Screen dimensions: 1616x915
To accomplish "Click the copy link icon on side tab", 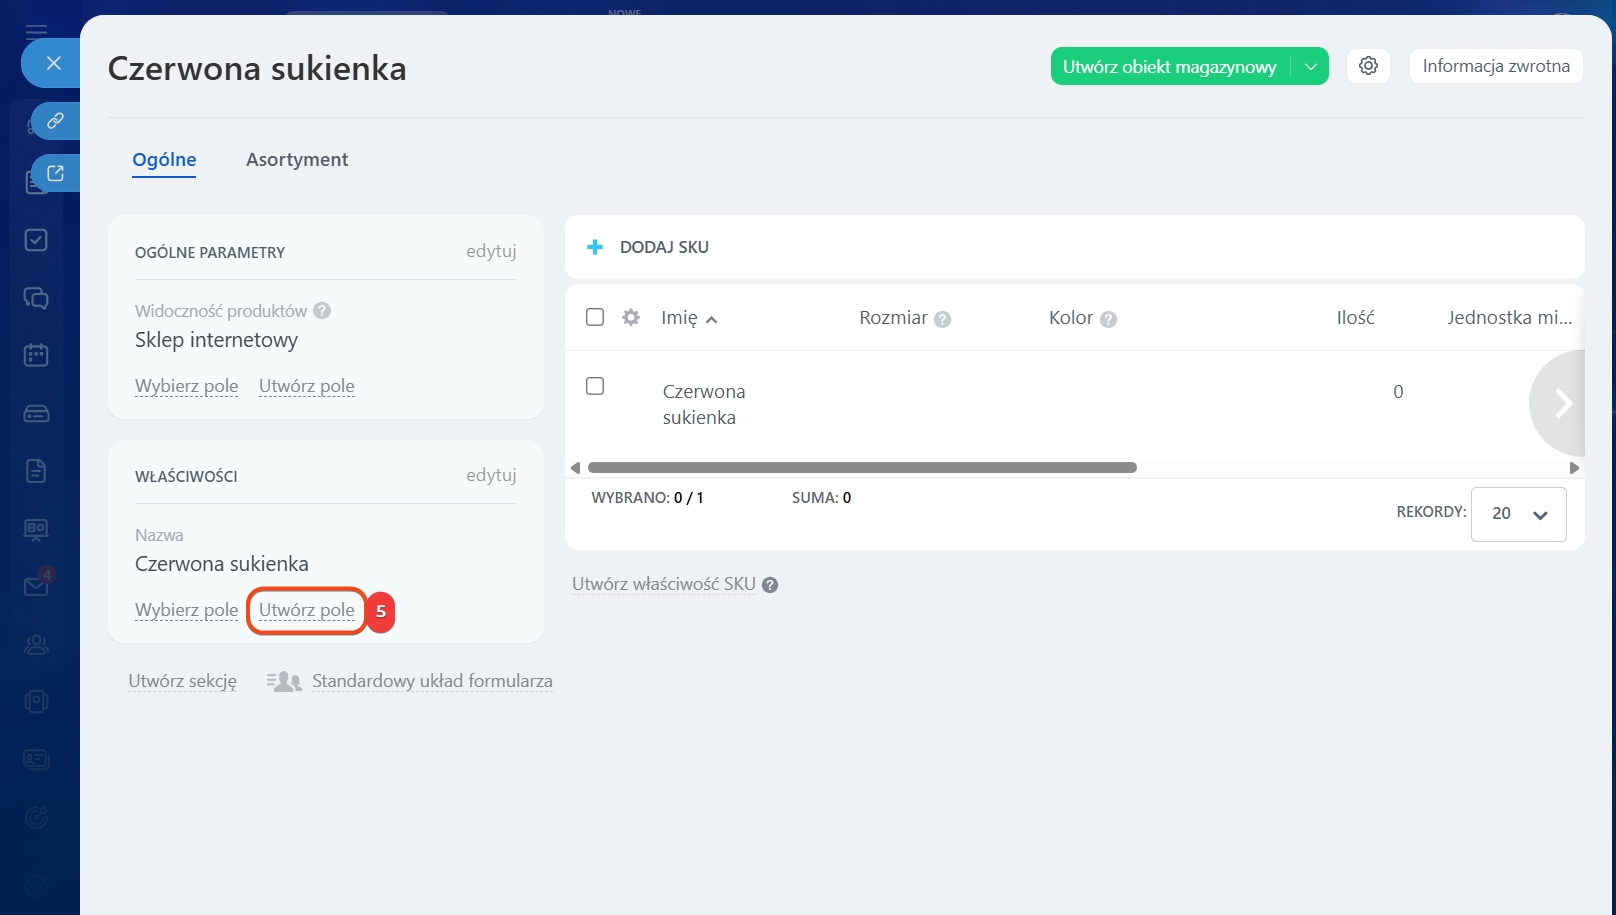I will point(56,121).
